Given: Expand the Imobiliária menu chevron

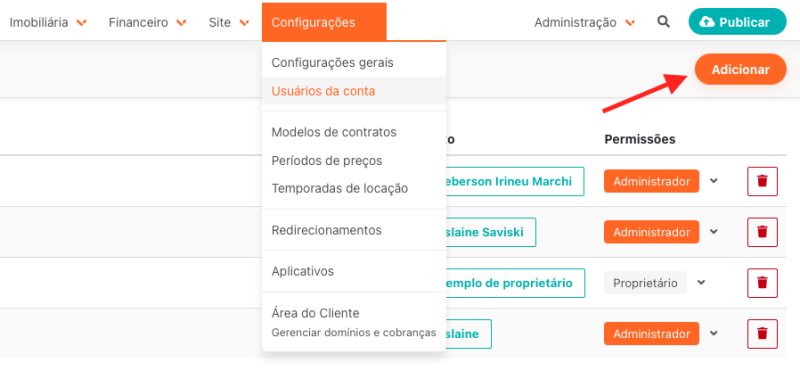Looking at the screenshot, I should (81, 22).
